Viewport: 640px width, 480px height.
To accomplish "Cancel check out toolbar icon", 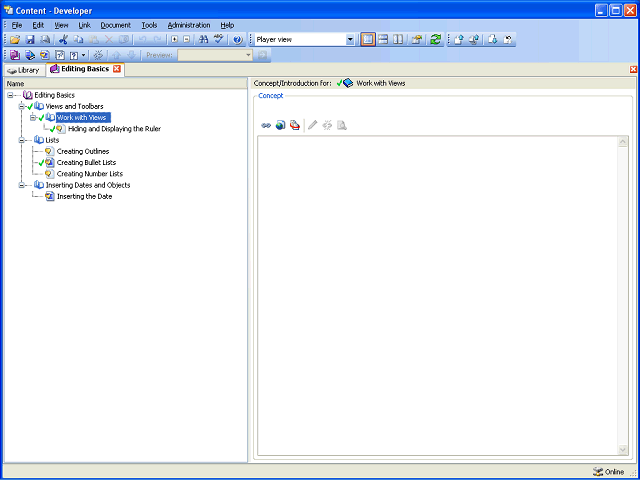I will click(508, 40).
